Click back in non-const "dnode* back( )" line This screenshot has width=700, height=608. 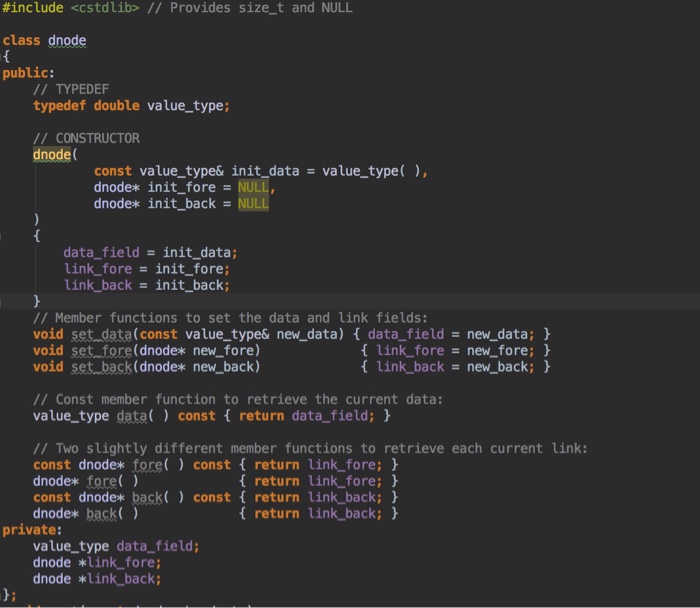(x=101, y=514)
